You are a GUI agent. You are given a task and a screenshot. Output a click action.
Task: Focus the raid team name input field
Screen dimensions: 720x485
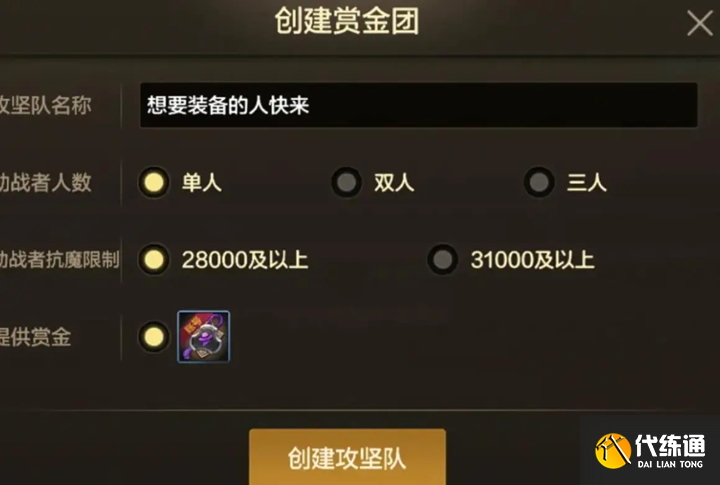tap(419, 105)
